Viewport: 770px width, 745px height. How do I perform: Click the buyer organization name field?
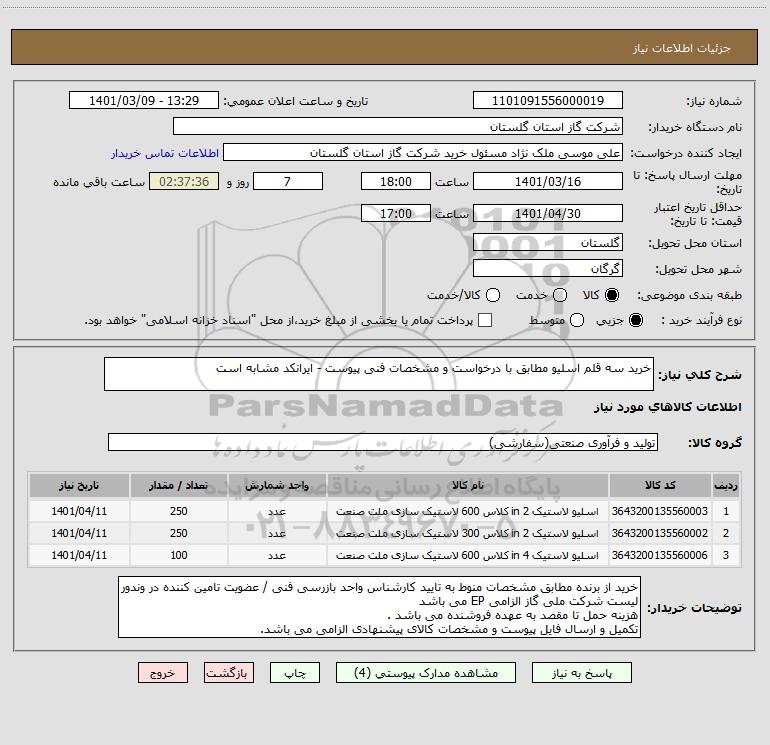point(398,127)
